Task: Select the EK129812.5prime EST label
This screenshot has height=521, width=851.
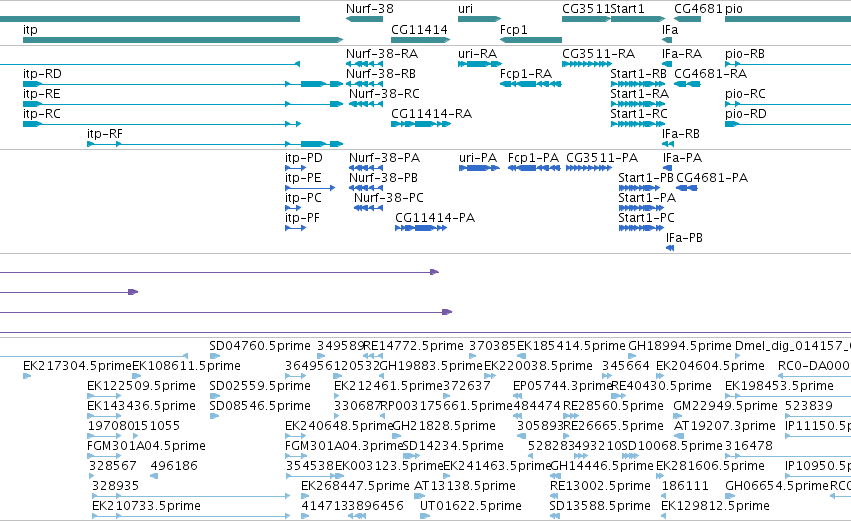Action: click(715, 506)
